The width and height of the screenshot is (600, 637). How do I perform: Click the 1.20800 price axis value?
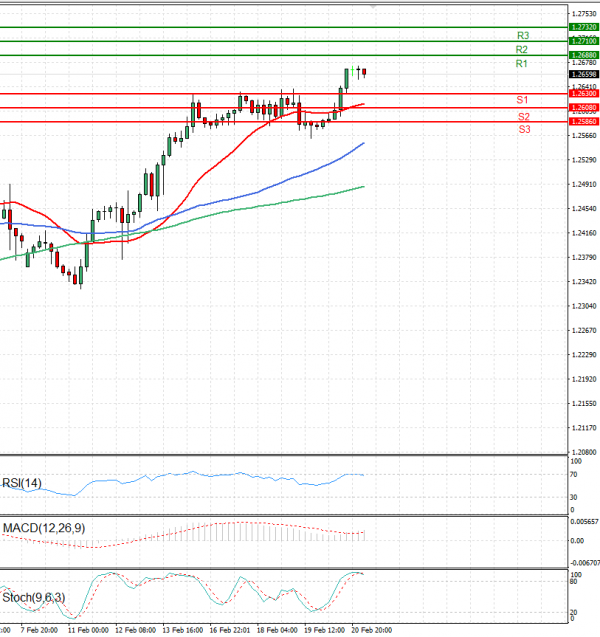(584, 452)
